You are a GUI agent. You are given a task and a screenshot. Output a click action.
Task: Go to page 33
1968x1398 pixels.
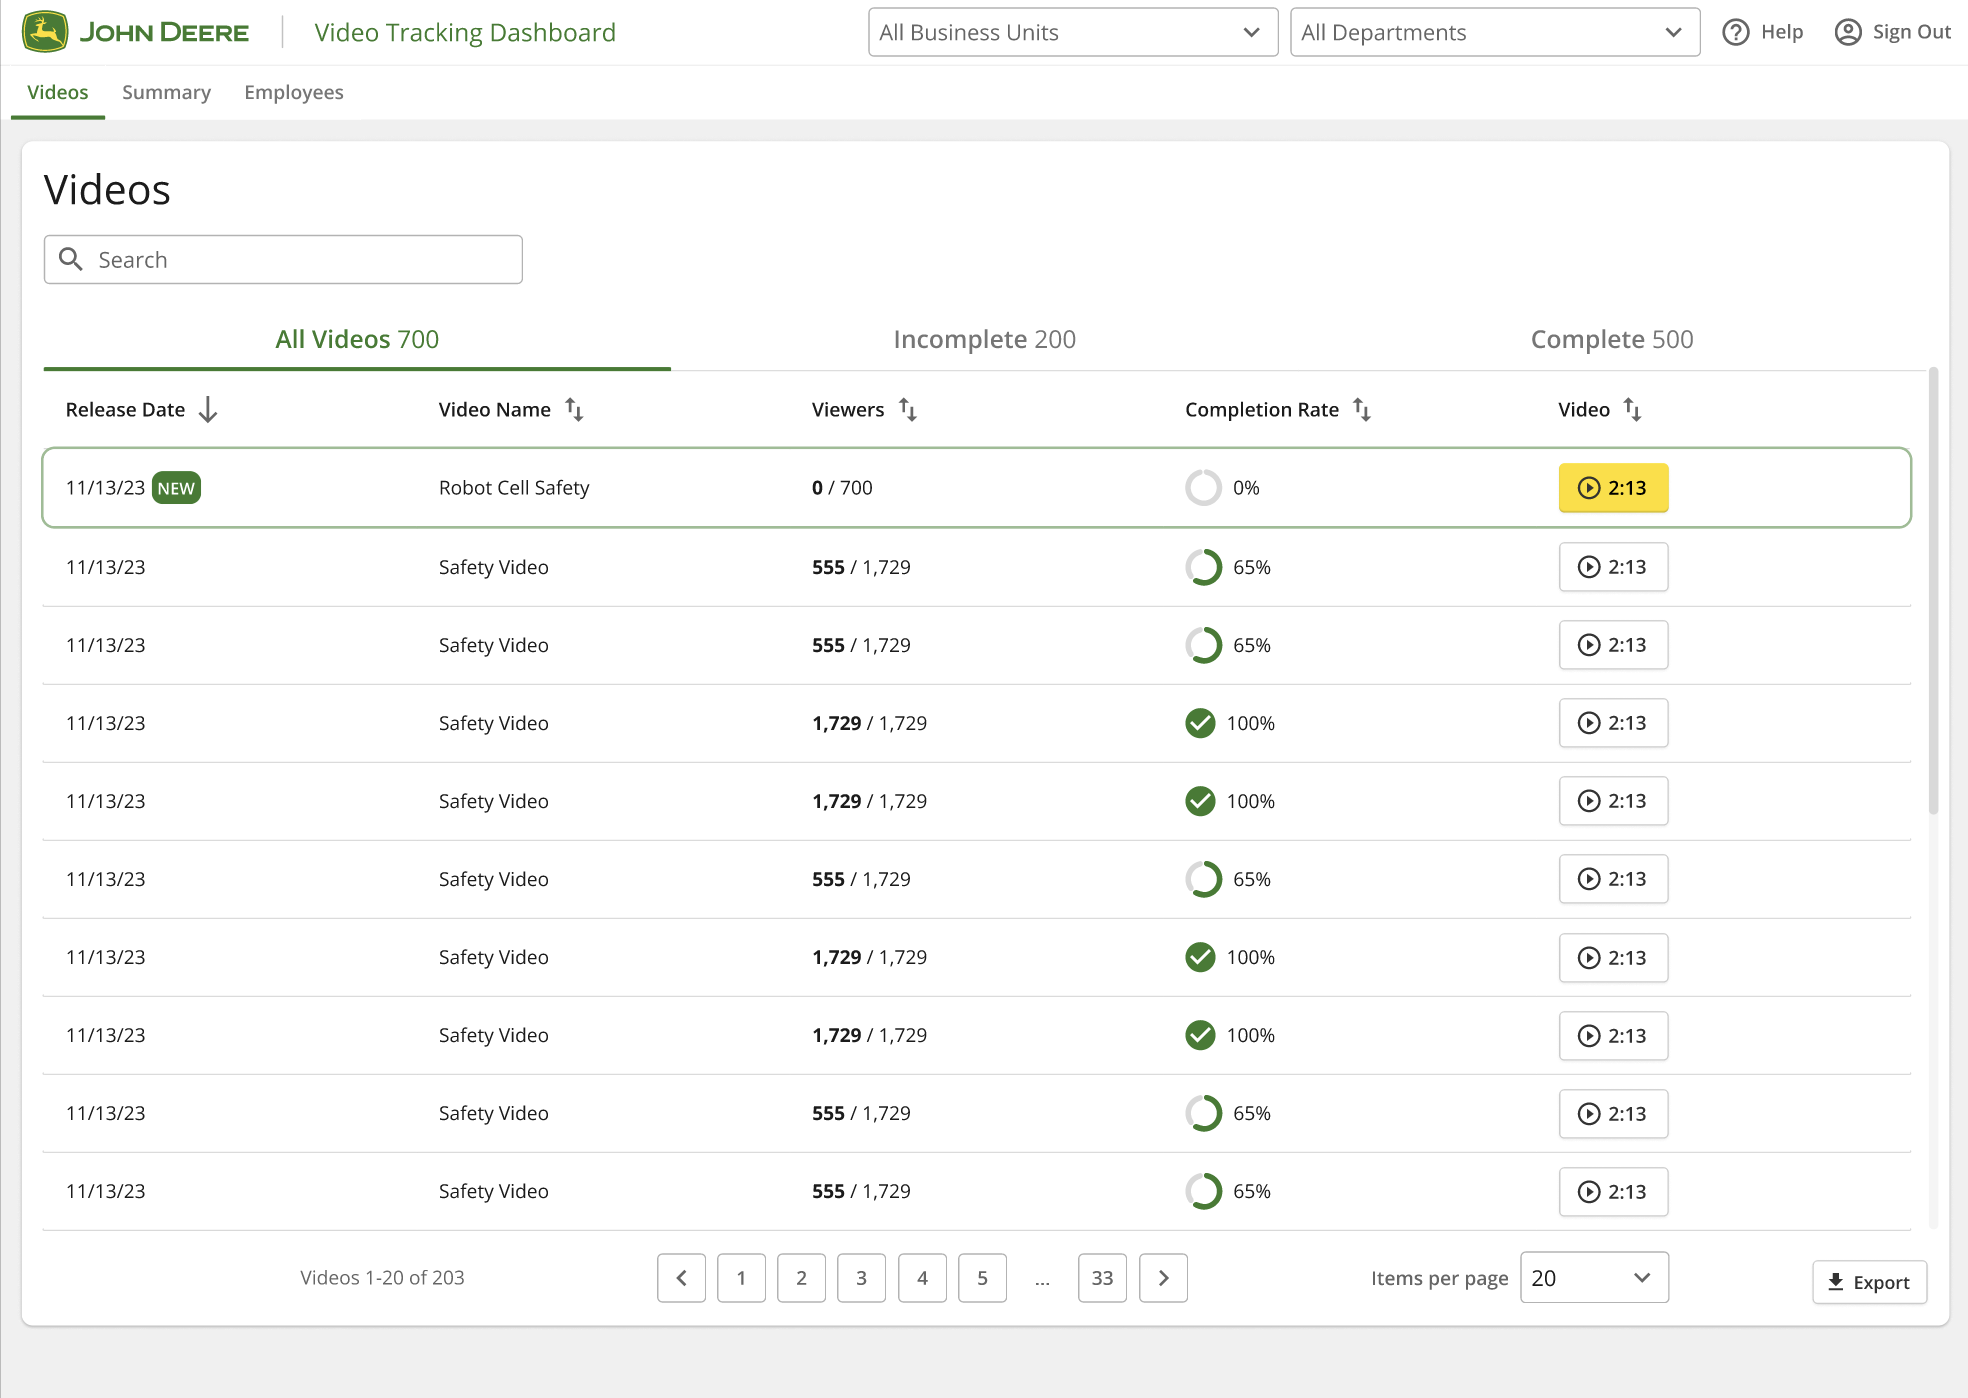[x=1102, y=1278]
